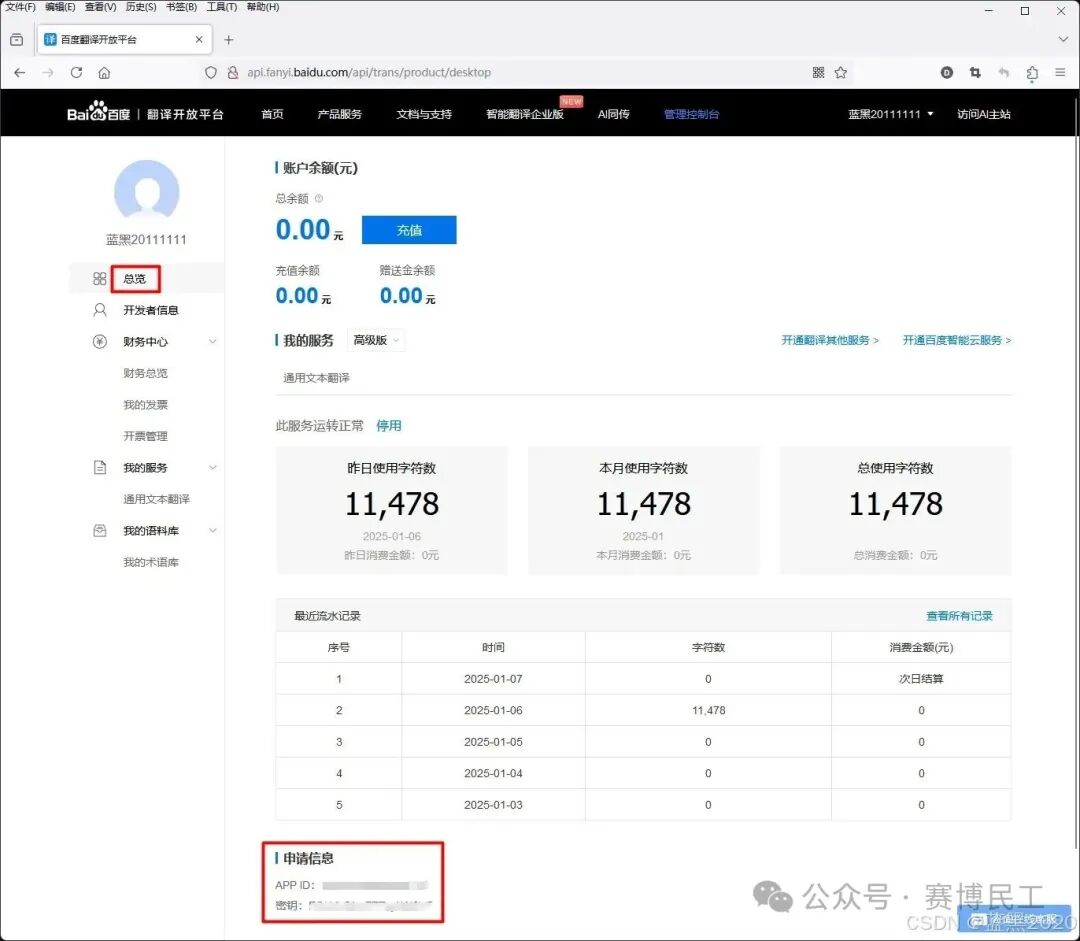Open the 查看(V) menu

point(101,7)
